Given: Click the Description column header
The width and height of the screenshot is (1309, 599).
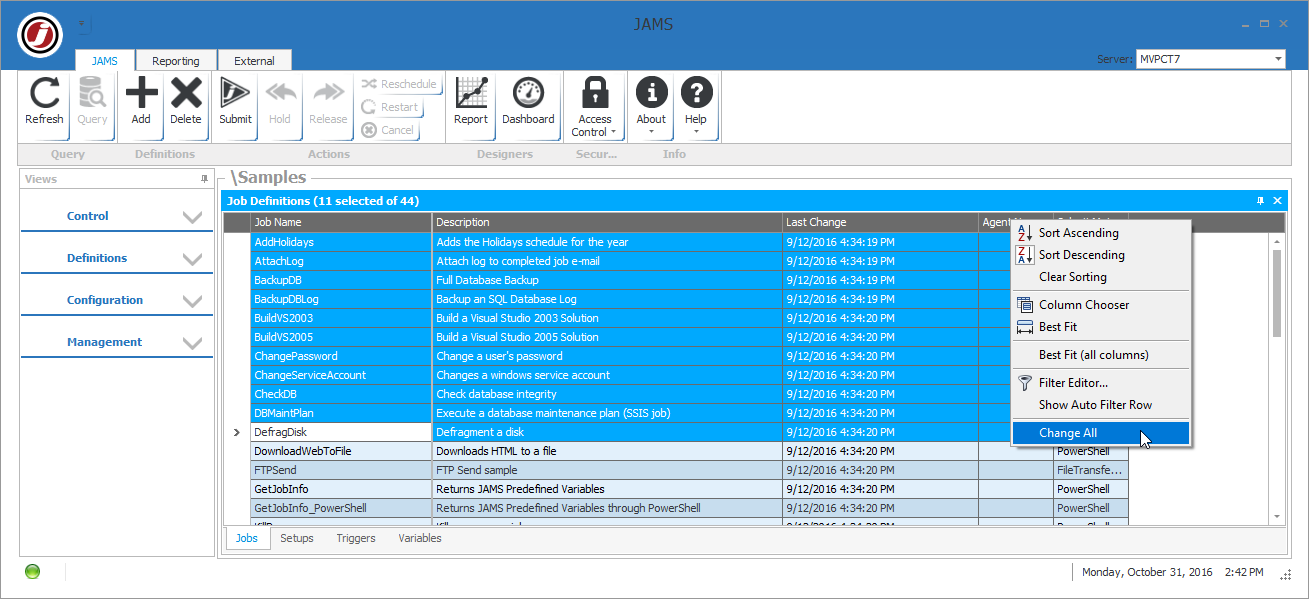Looking at the screenshot, I should (x=607, y=222).
